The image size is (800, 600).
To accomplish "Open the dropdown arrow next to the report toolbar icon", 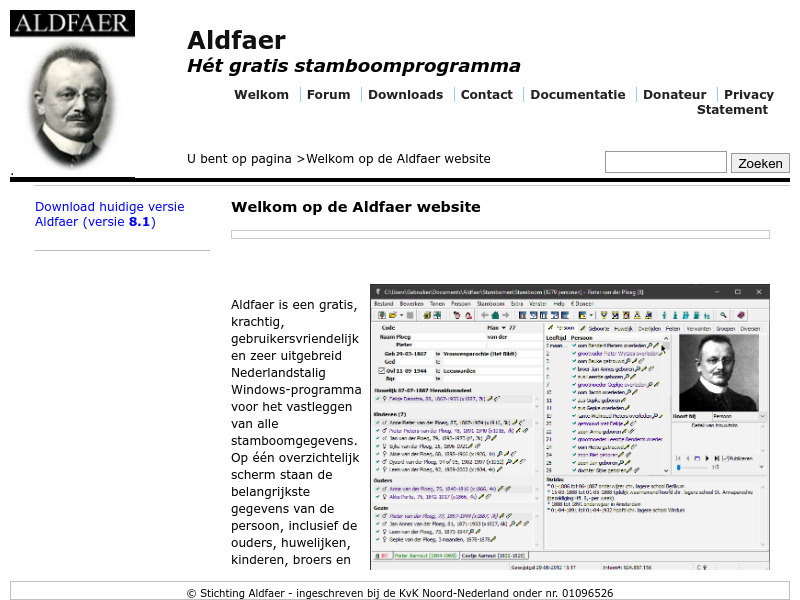I will 591,314.
